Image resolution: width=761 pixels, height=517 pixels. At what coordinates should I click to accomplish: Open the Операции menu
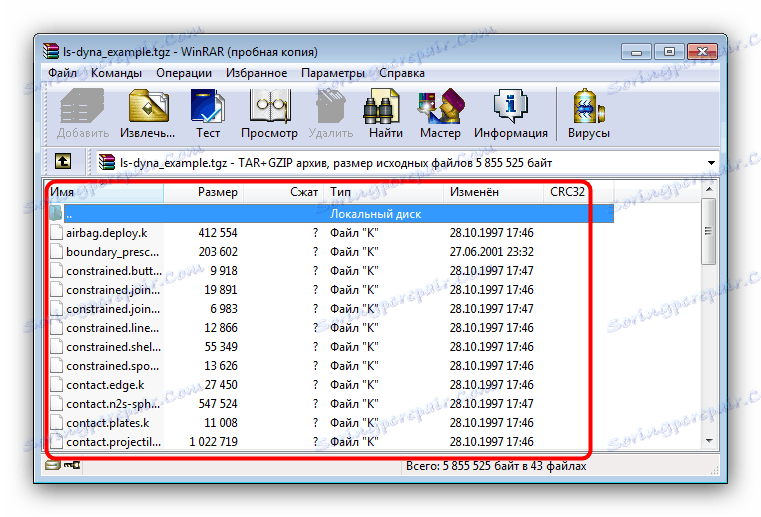tap(184, 73)
